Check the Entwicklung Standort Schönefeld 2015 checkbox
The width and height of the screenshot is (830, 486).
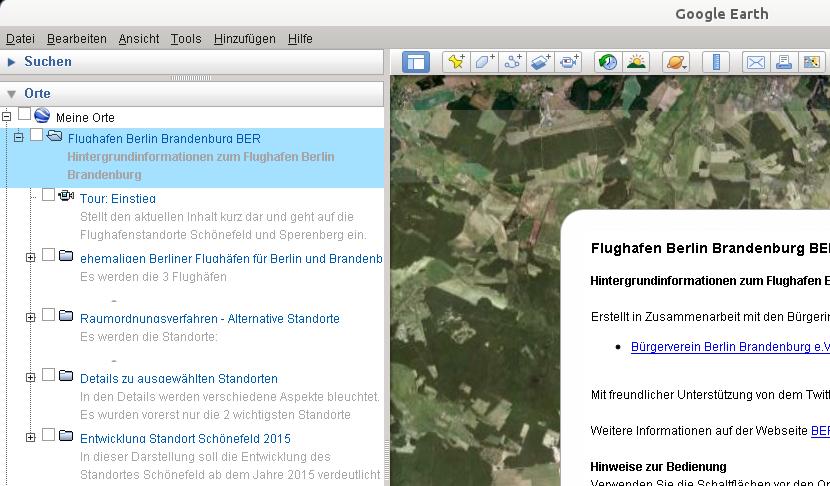(48, 434)
